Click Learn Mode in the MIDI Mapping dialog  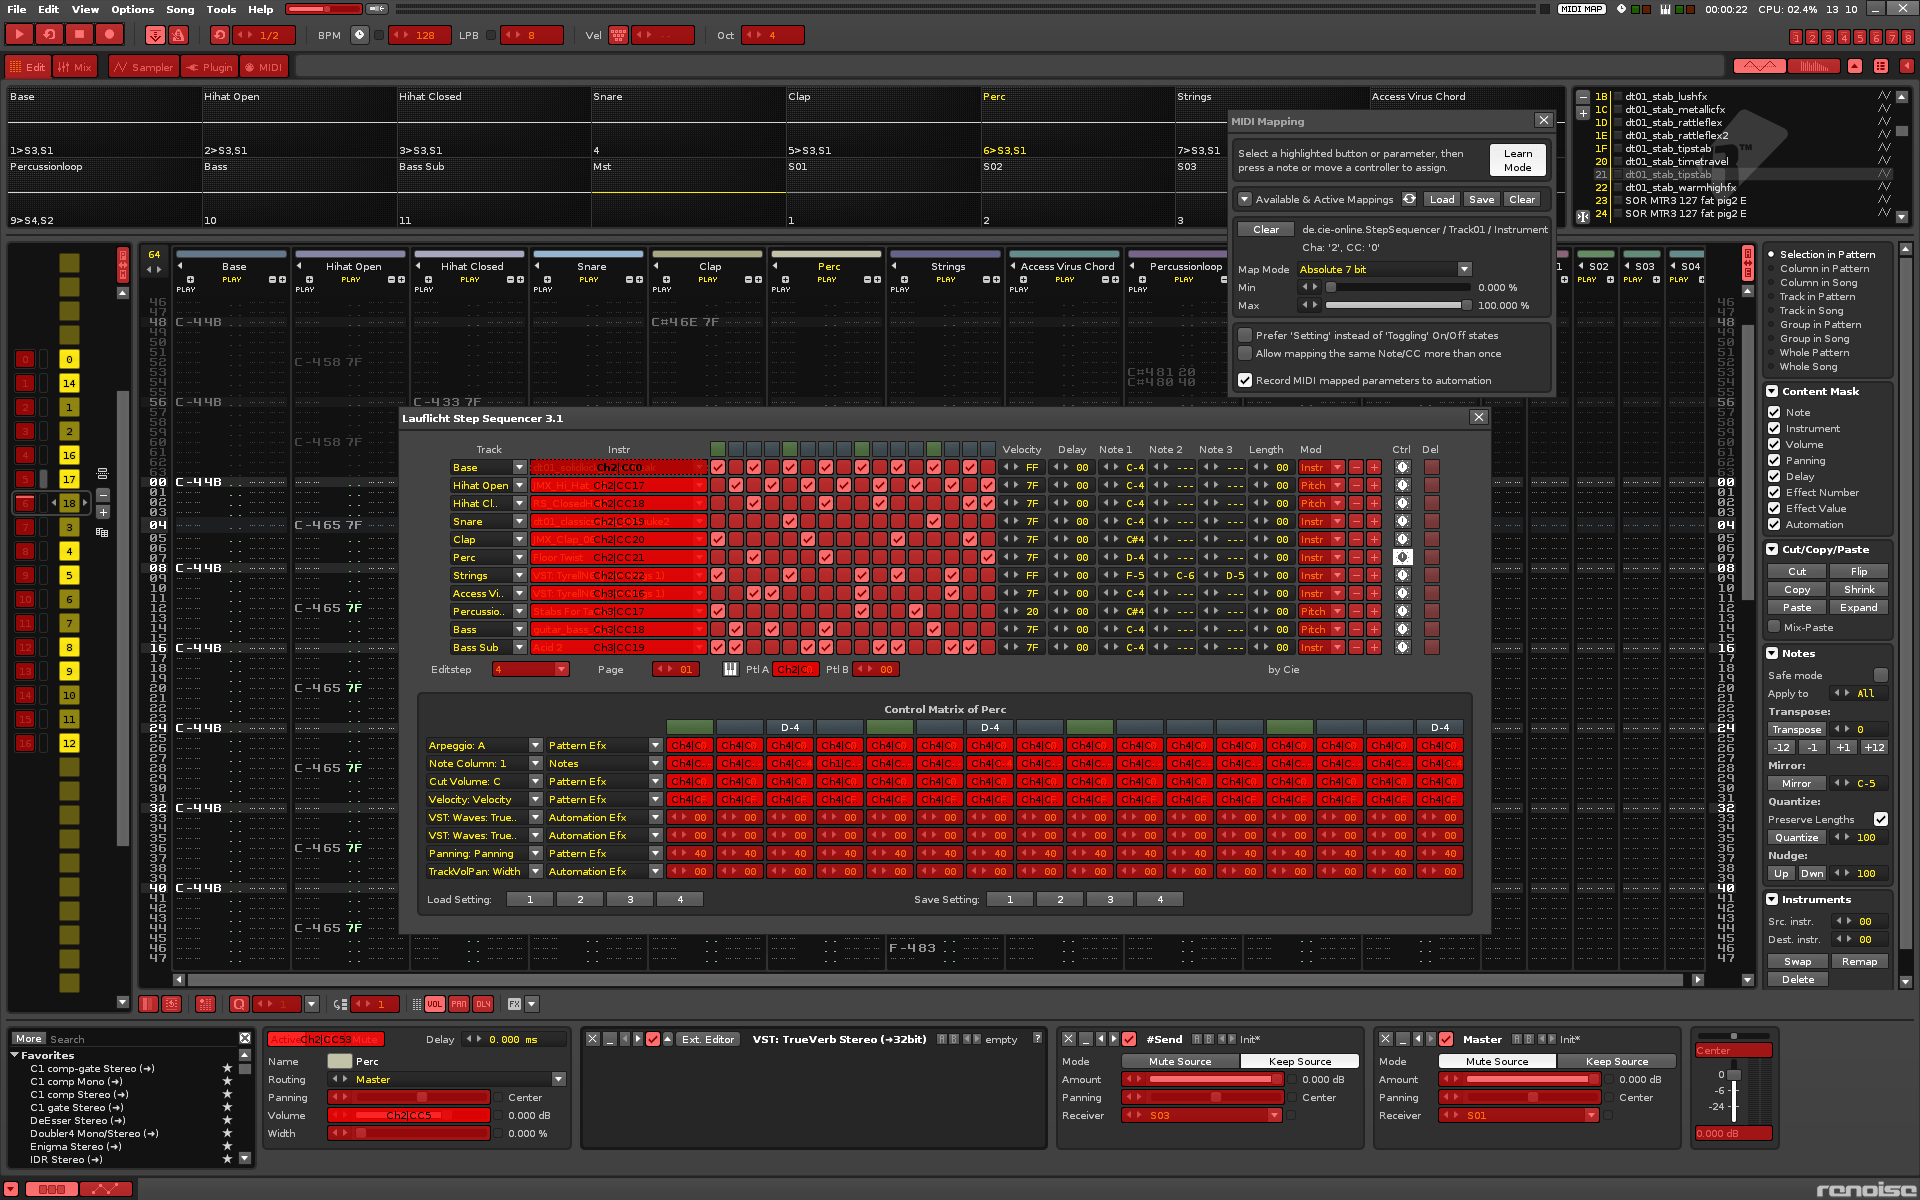point(1517,160)
